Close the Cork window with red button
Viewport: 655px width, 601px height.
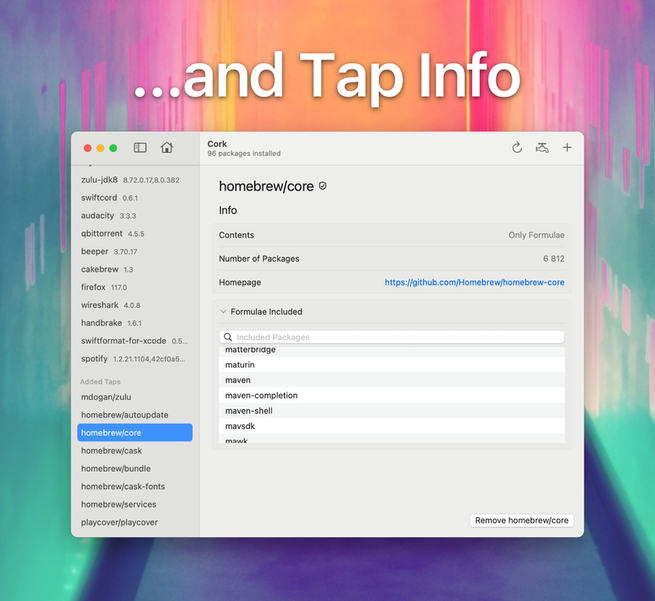(x=88, y=148)
